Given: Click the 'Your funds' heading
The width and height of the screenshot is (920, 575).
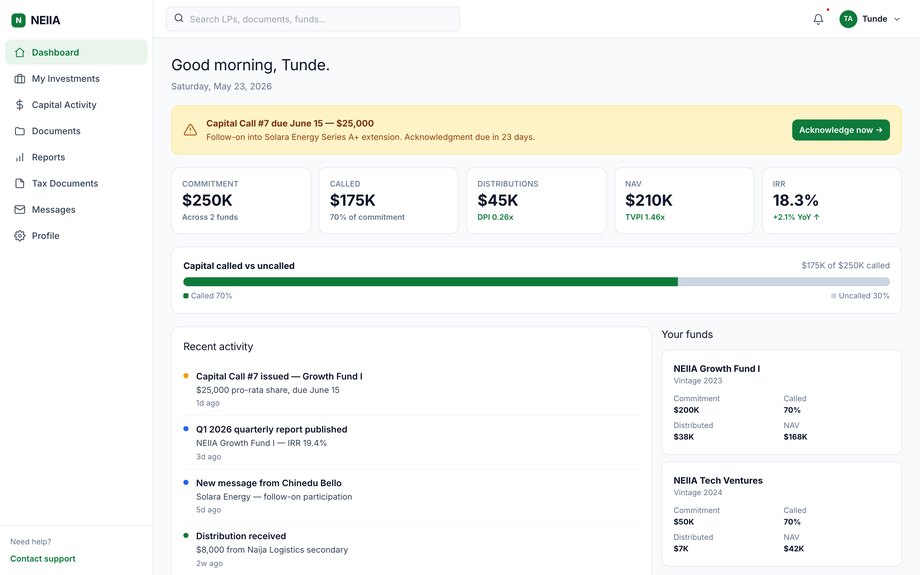Looking at the screenshot, I should [687, 334].
